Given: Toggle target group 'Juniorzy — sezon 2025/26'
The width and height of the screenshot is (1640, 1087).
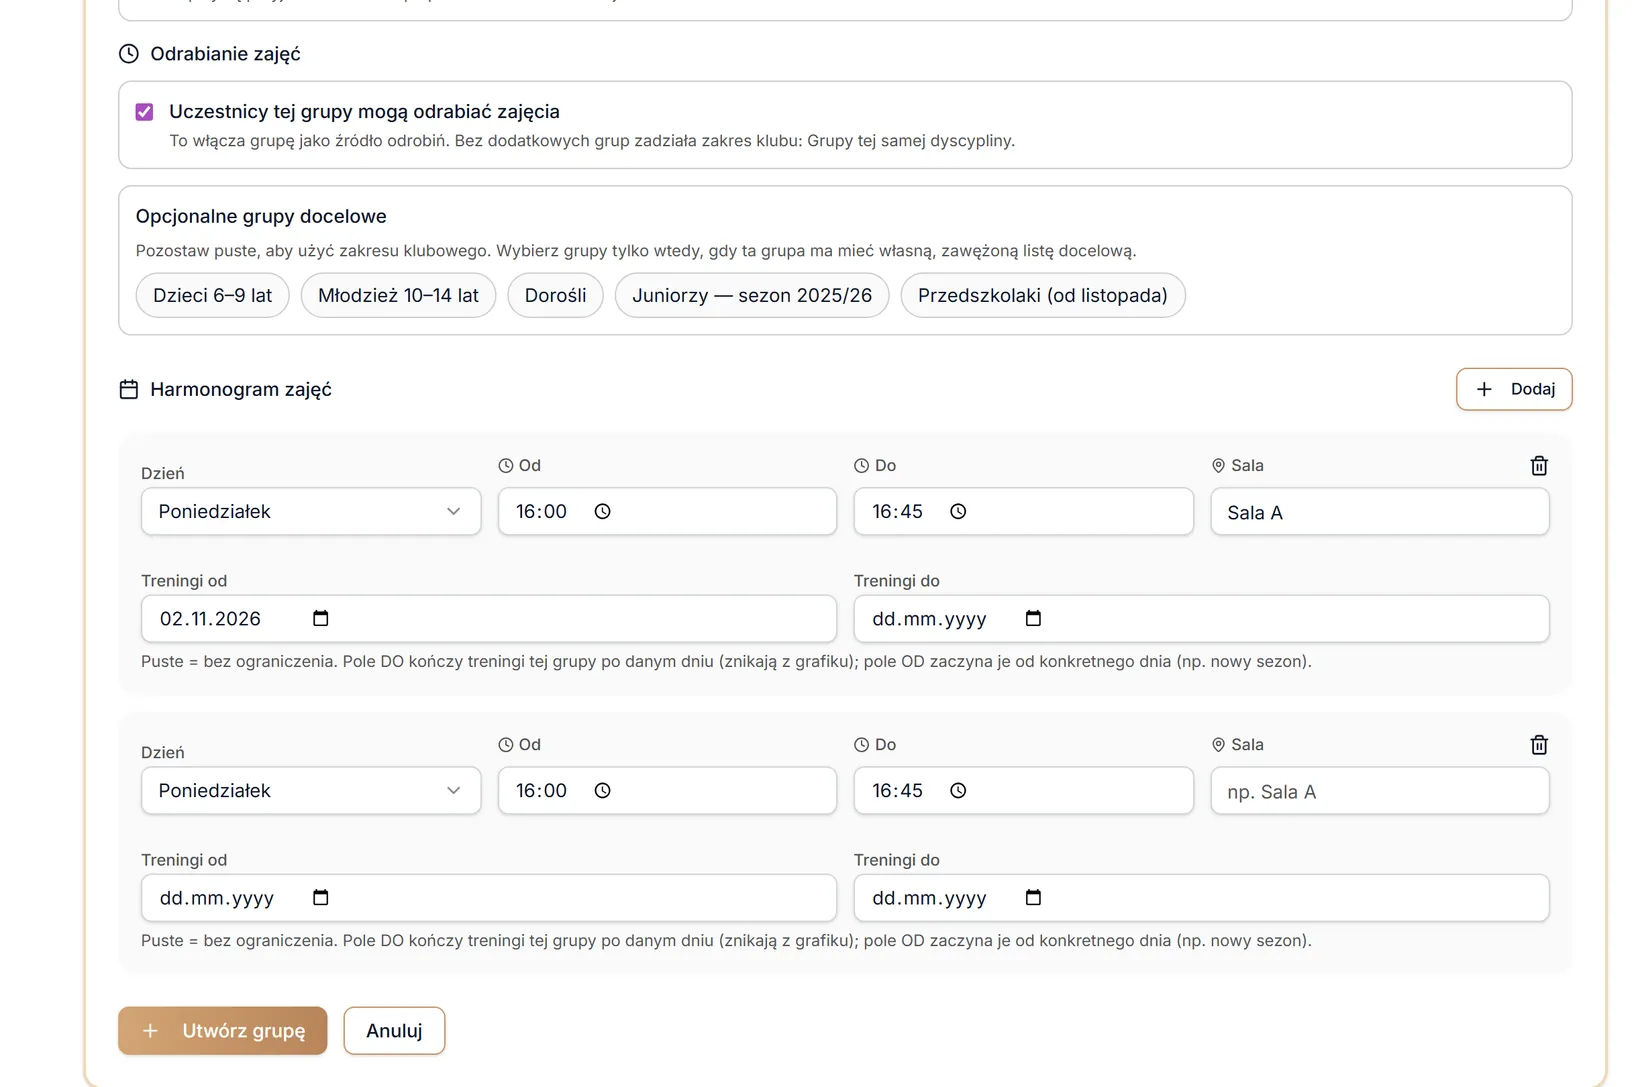Looking at the screenshot, I should coord(752,295).
